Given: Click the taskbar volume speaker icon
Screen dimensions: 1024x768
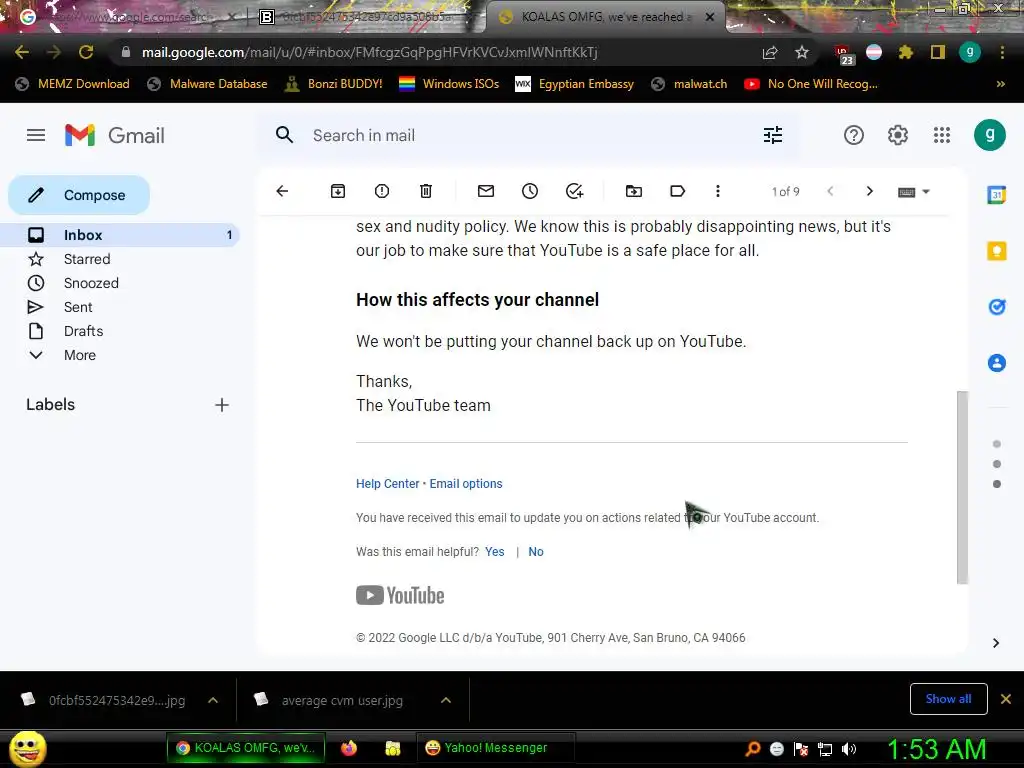Looking at the screenshot, I should click(x=849, y=749).
